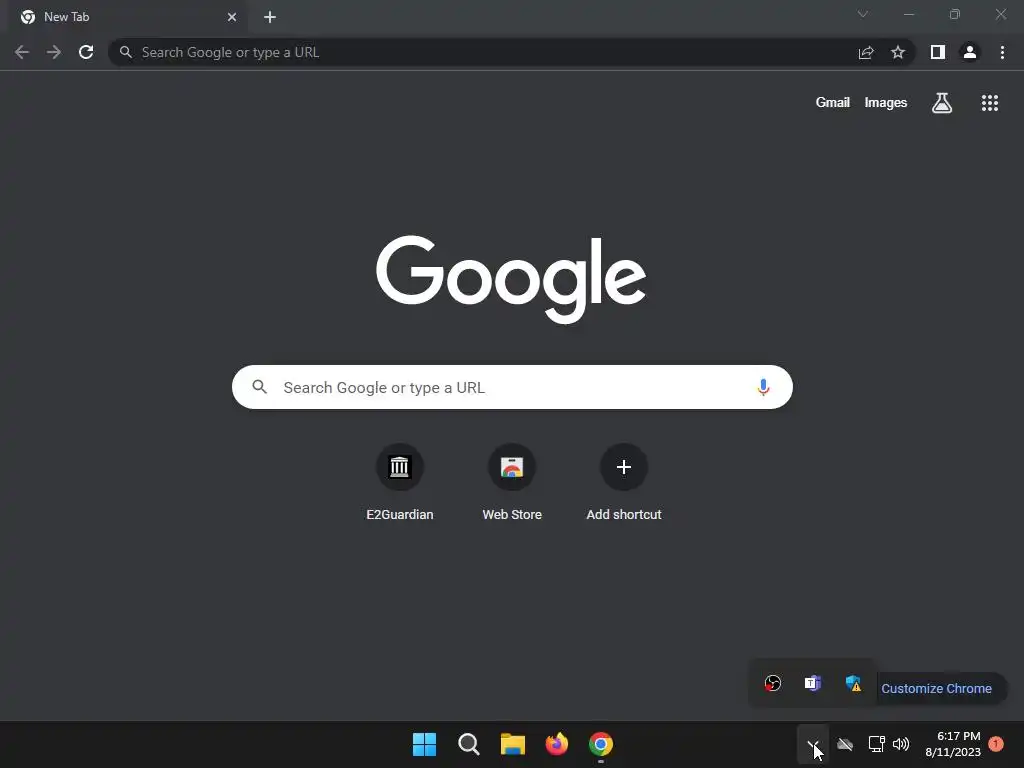This screenshot has width=1024, height=768.
Task: Open the tab search chevron in title bar
Action: pyautogui.click(x=863, y=14)
